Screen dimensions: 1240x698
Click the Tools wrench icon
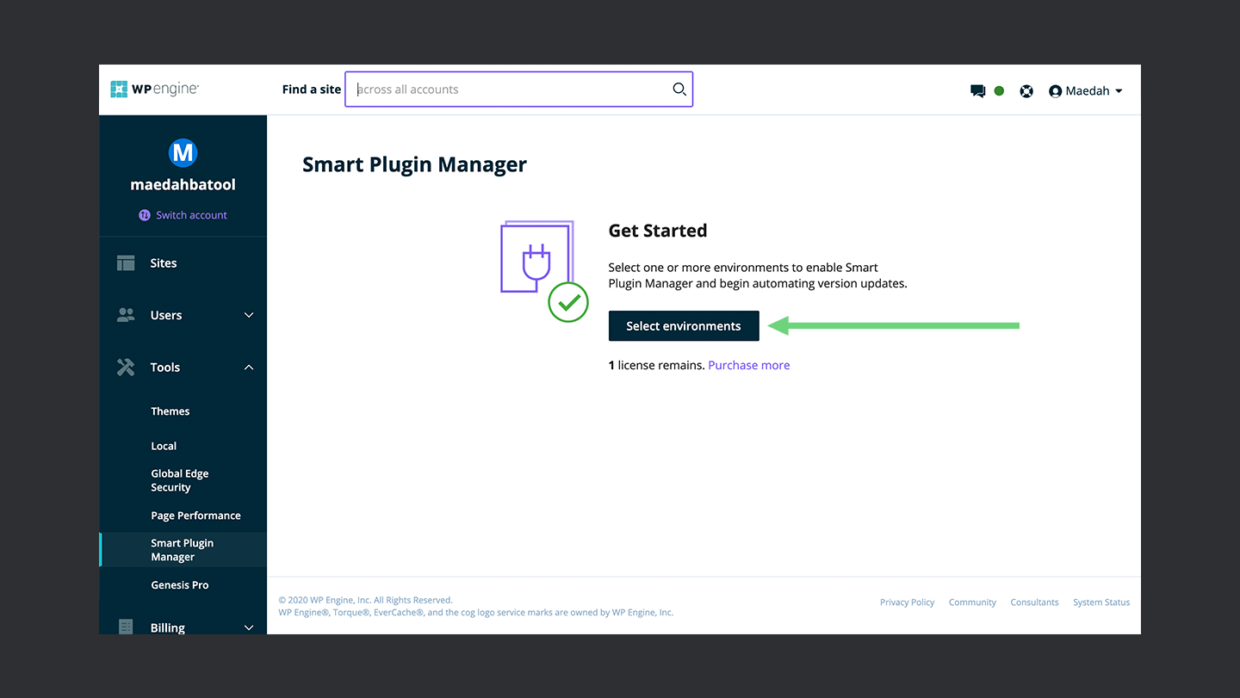(x=126, y=367)
